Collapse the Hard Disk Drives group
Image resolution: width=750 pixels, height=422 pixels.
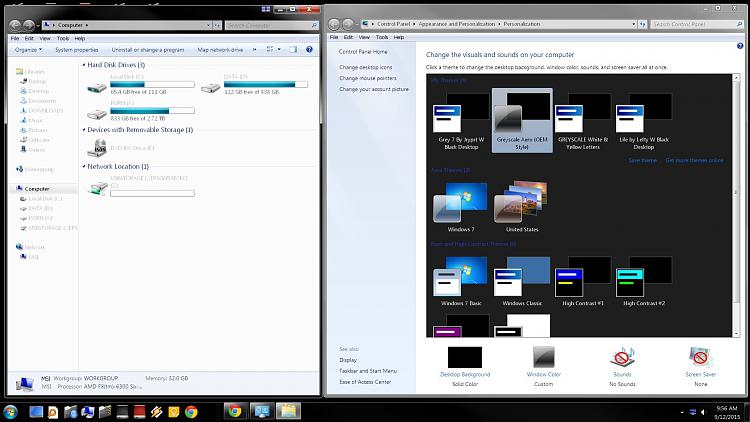click(x=84, y=65)
